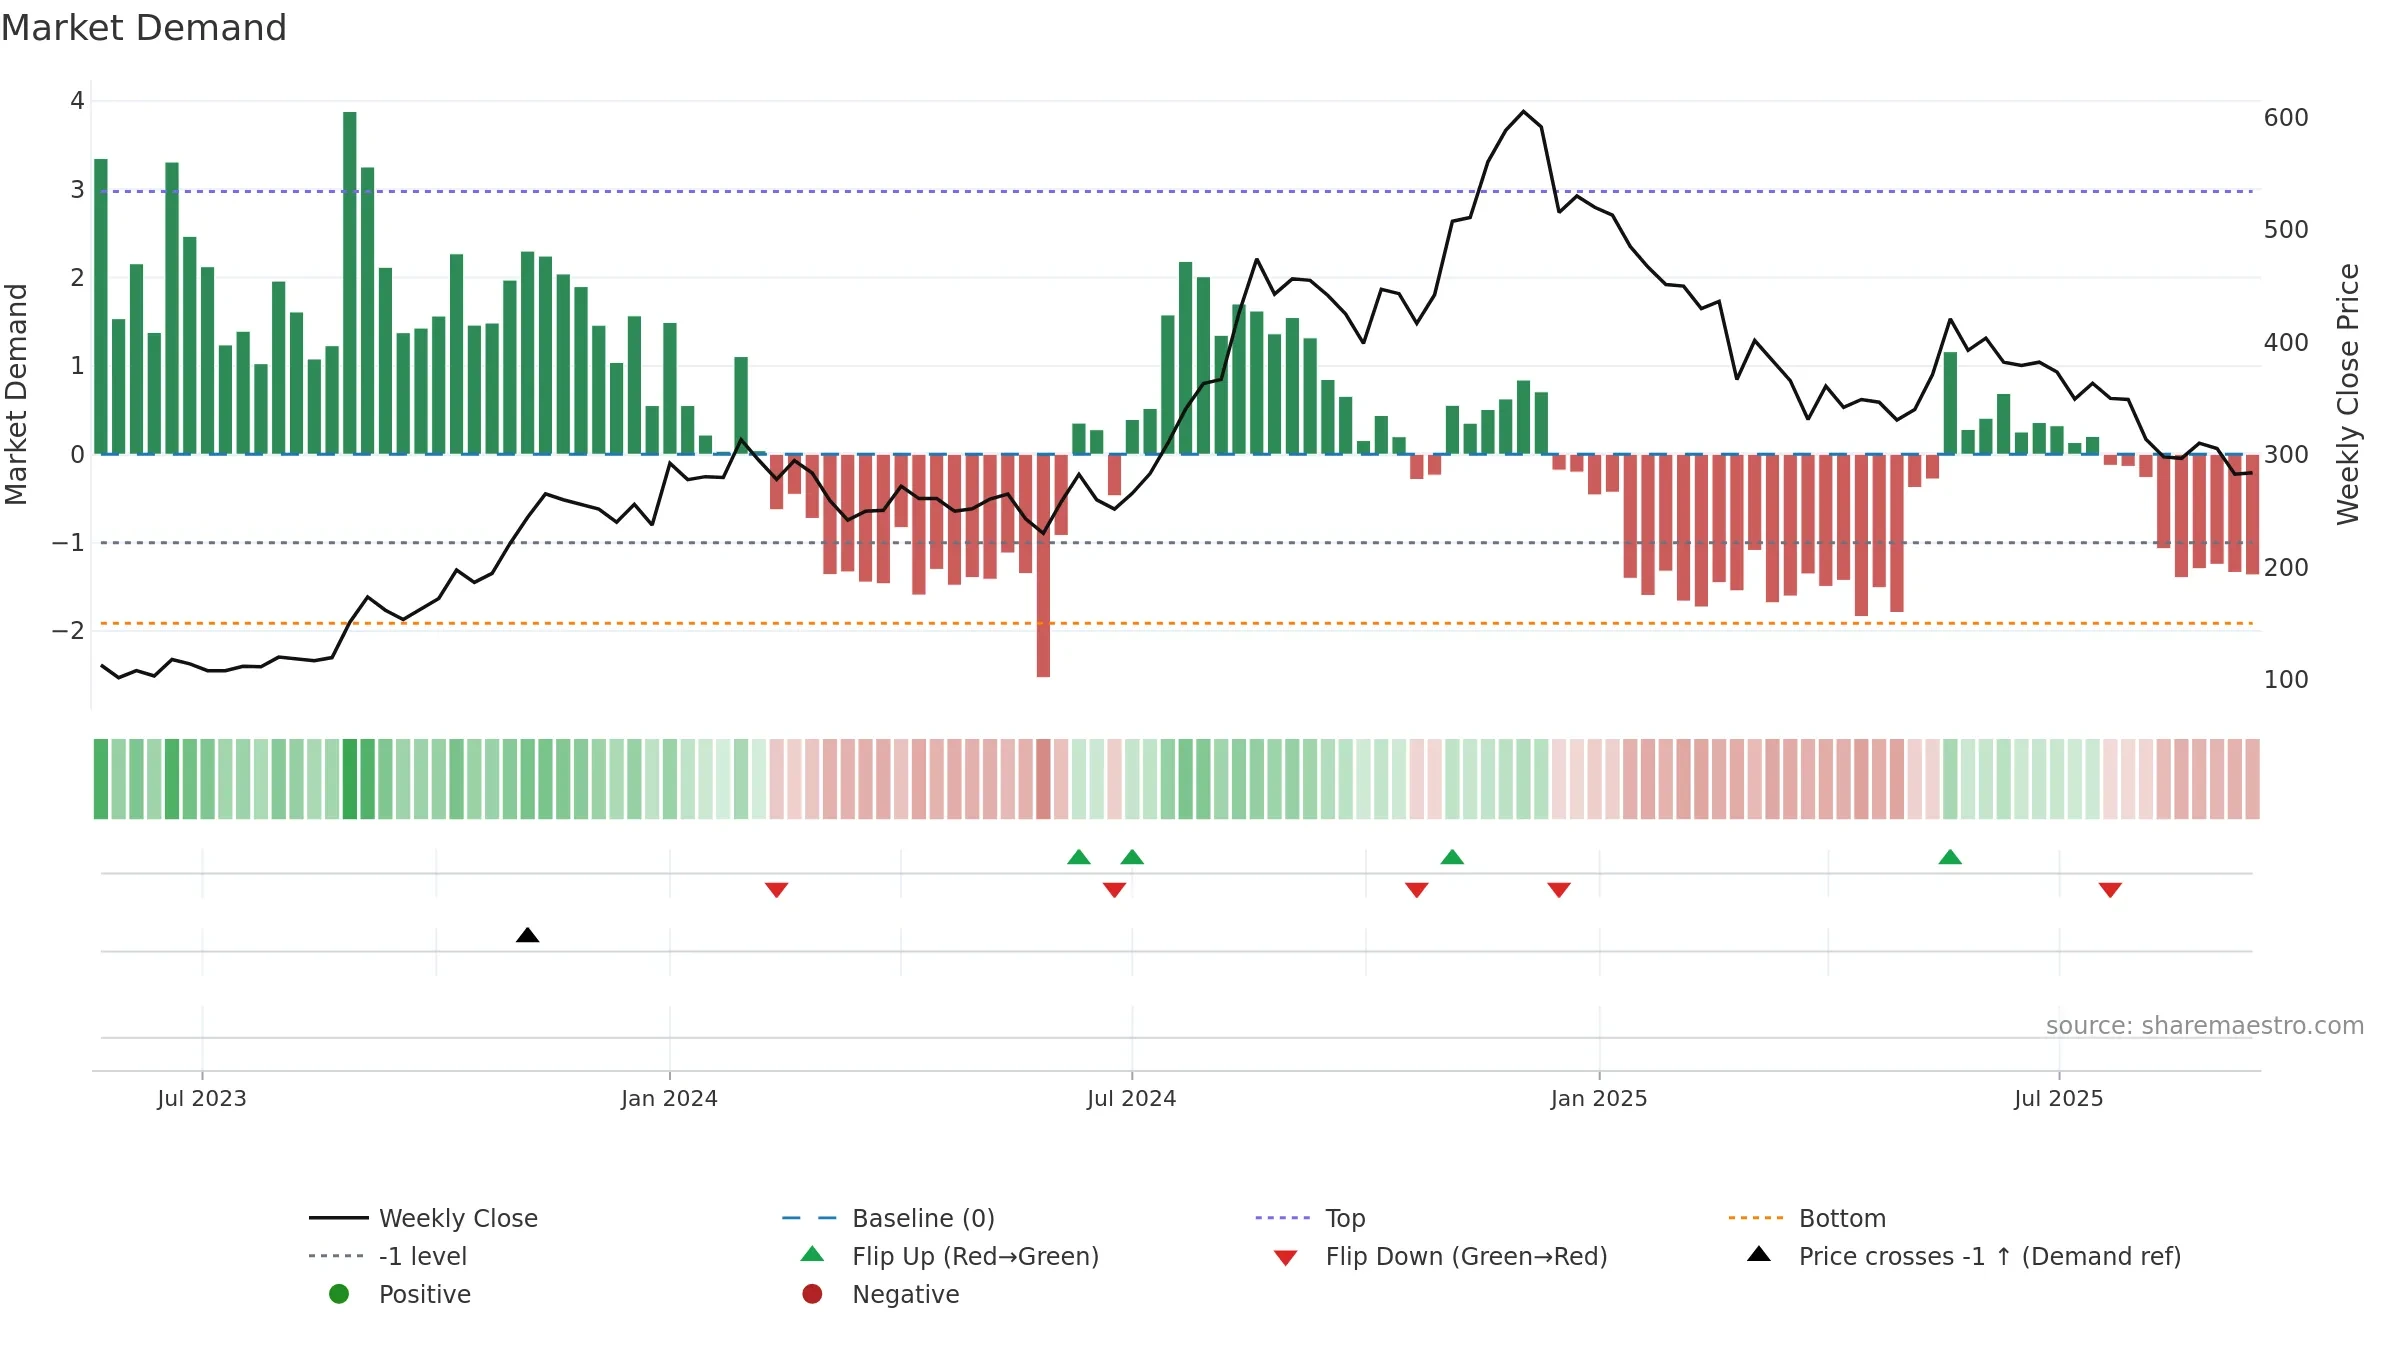Click the red flip-down marker just before Jul 2024

pos(1115,890)
